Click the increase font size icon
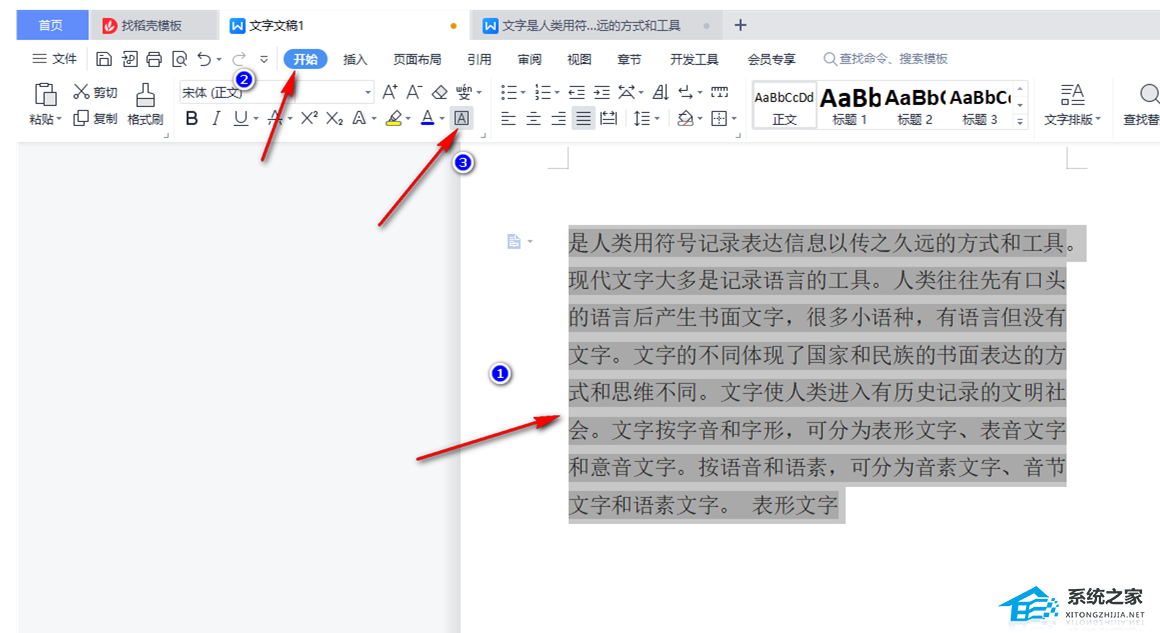This screenshot has width=1160, height=633. click(390, 93)
